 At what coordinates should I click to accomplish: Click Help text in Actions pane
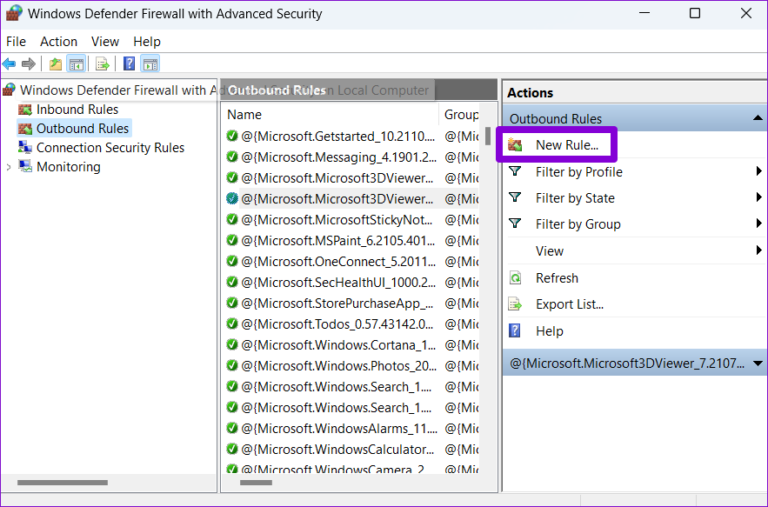point(550,331)
